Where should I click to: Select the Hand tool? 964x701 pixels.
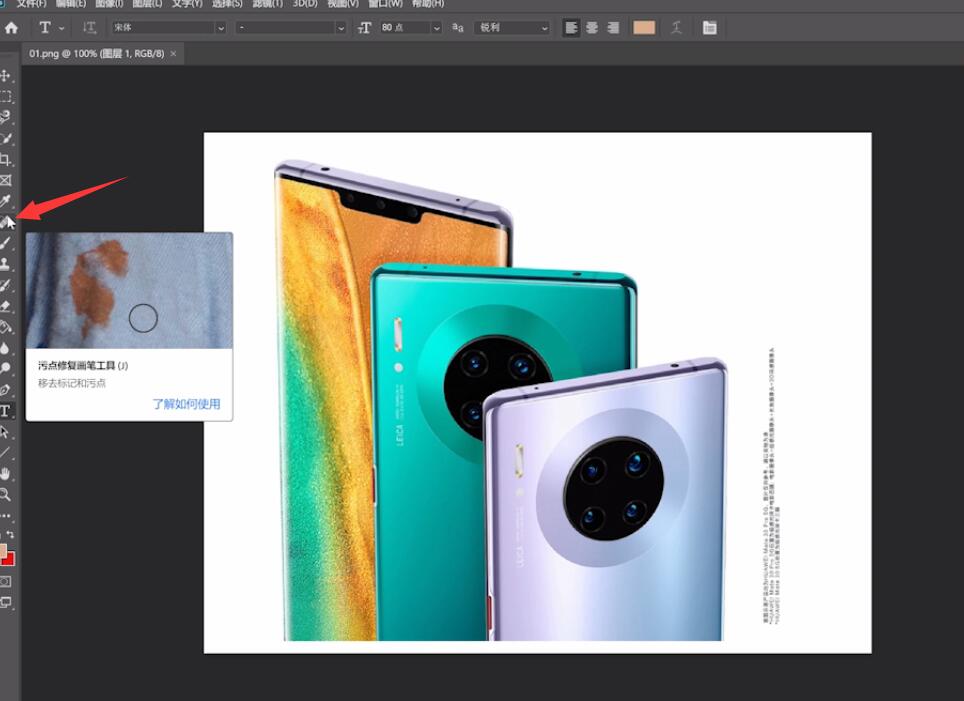[6, 473]
